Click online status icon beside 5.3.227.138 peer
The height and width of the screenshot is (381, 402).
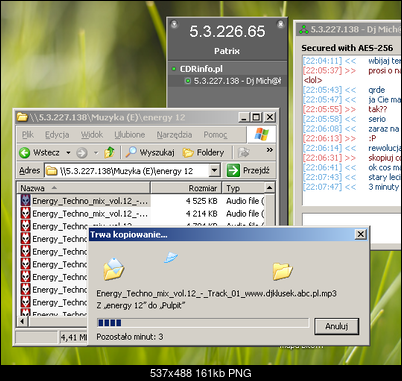point(188,81)
